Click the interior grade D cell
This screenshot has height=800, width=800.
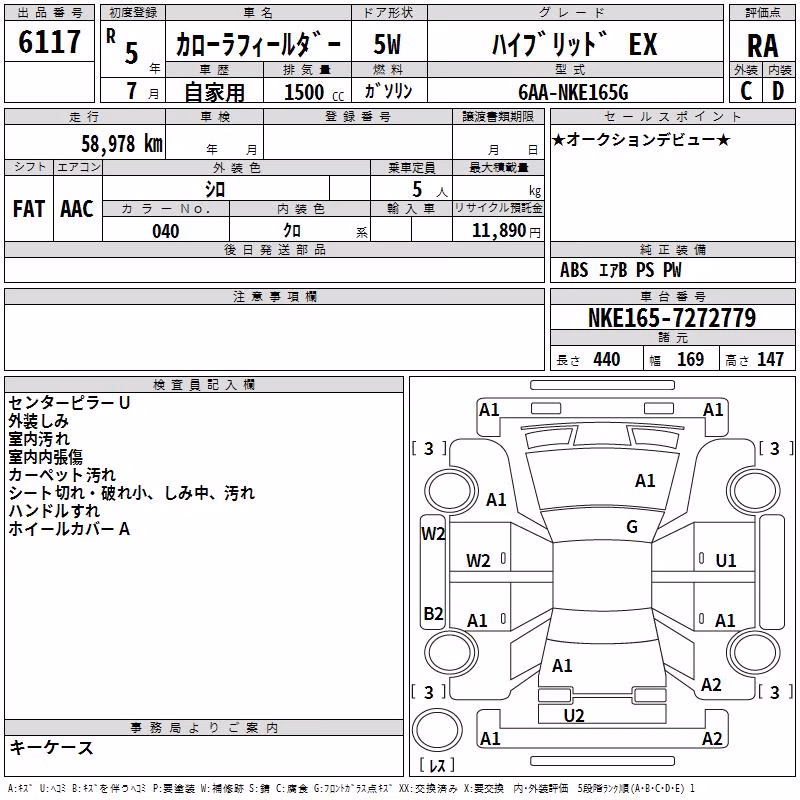pyautogui.click(x=779, y=91)
